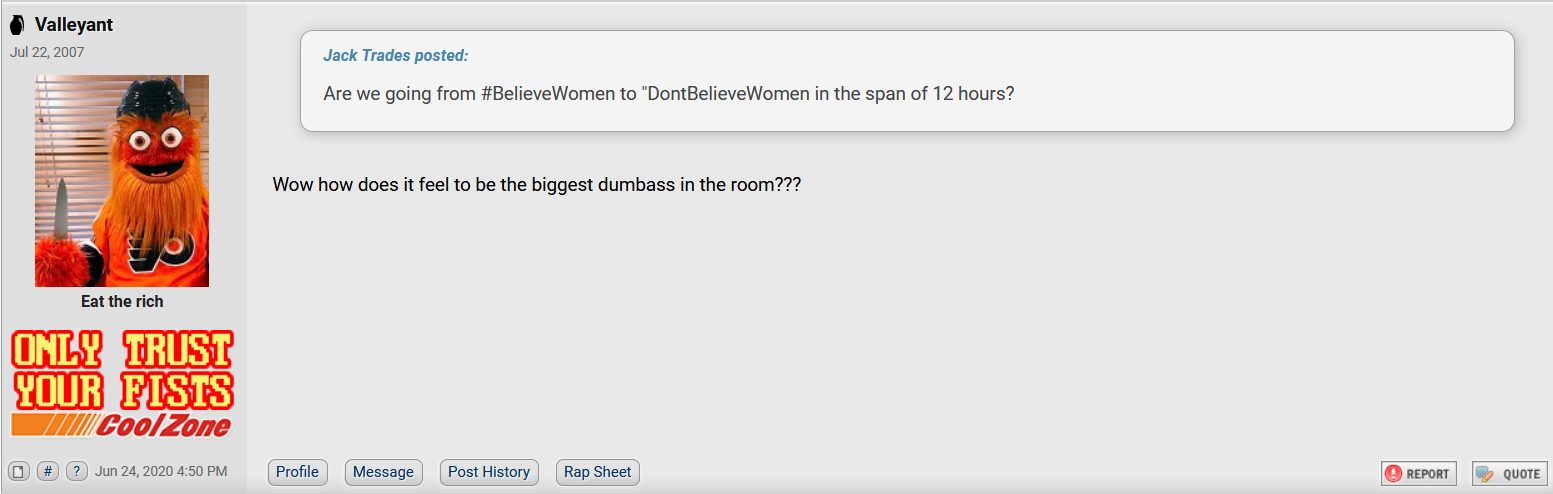Open Valleyant's Profile
This screenshot has height=494, width=1553.
tap(298, 472)
